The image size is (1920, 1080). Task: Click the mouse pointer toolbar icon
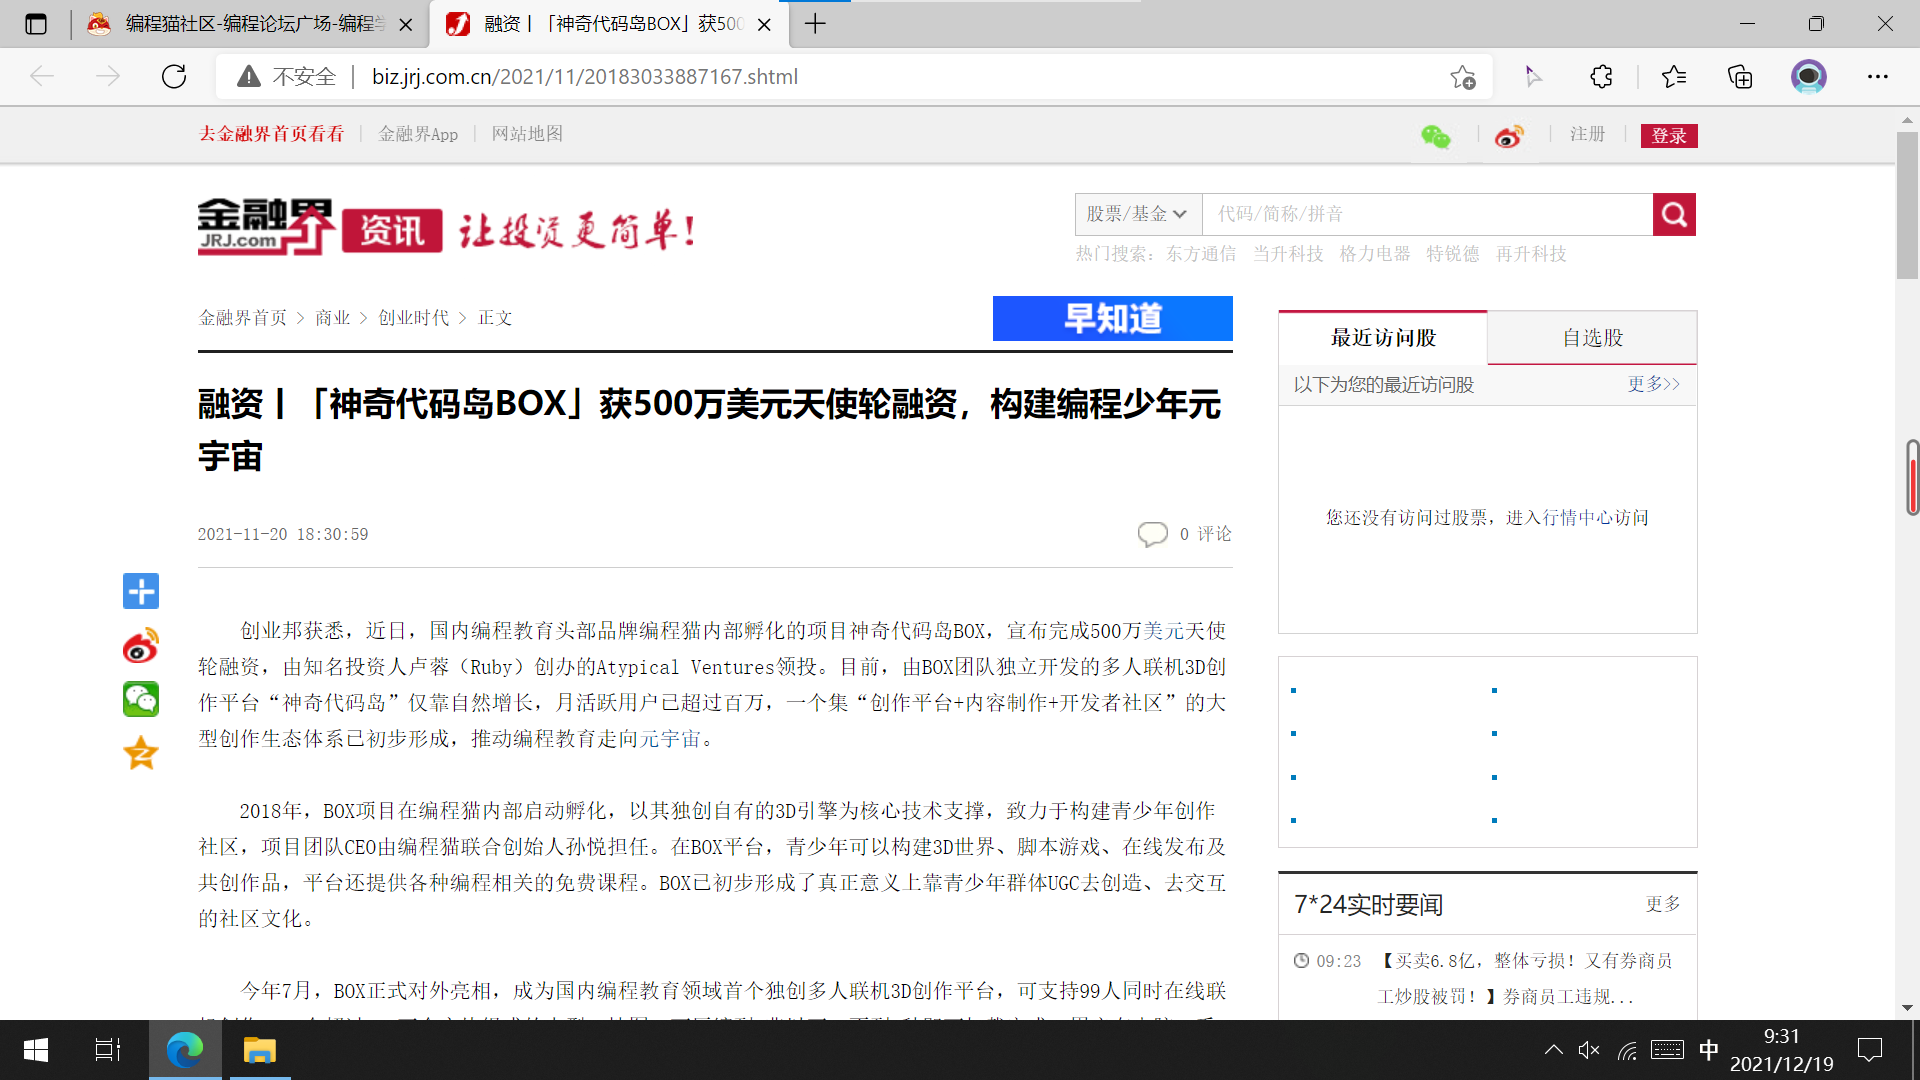[1533, 77]
